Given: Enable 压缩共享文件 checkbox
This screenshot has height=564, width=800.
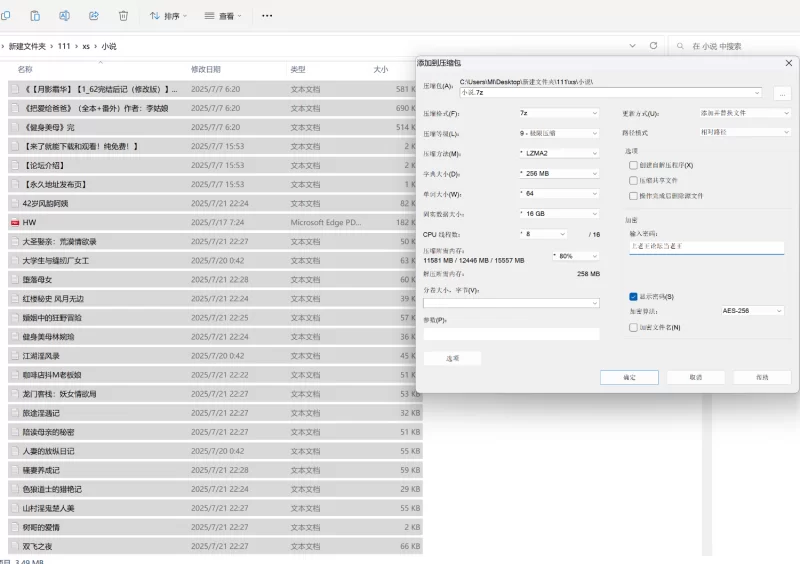Looking at the screenshot, I should click(633, 180).
